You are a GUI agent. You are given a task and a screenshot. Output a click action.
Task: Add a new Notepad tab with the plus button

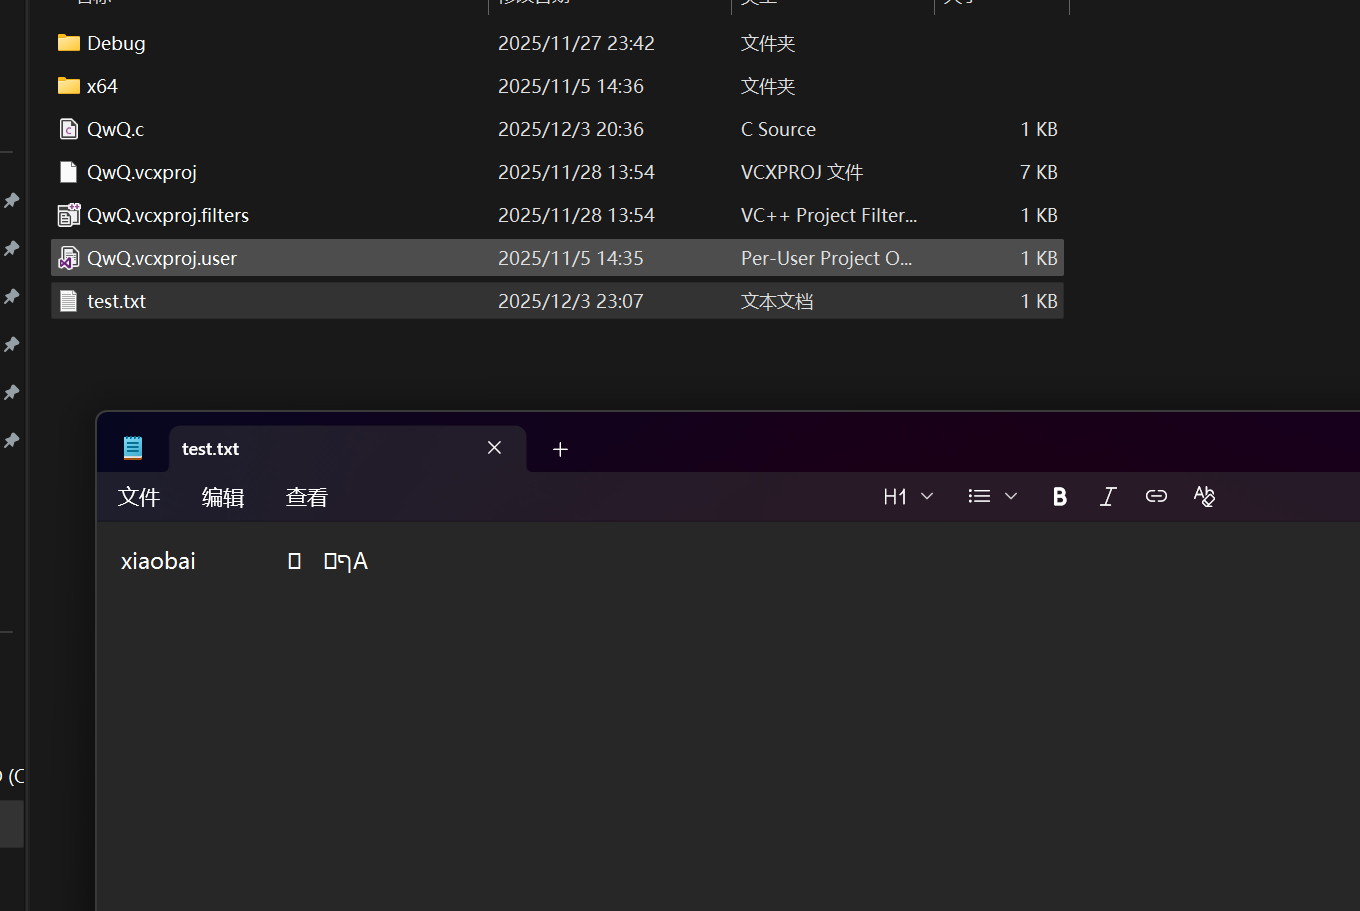[560, 449]
